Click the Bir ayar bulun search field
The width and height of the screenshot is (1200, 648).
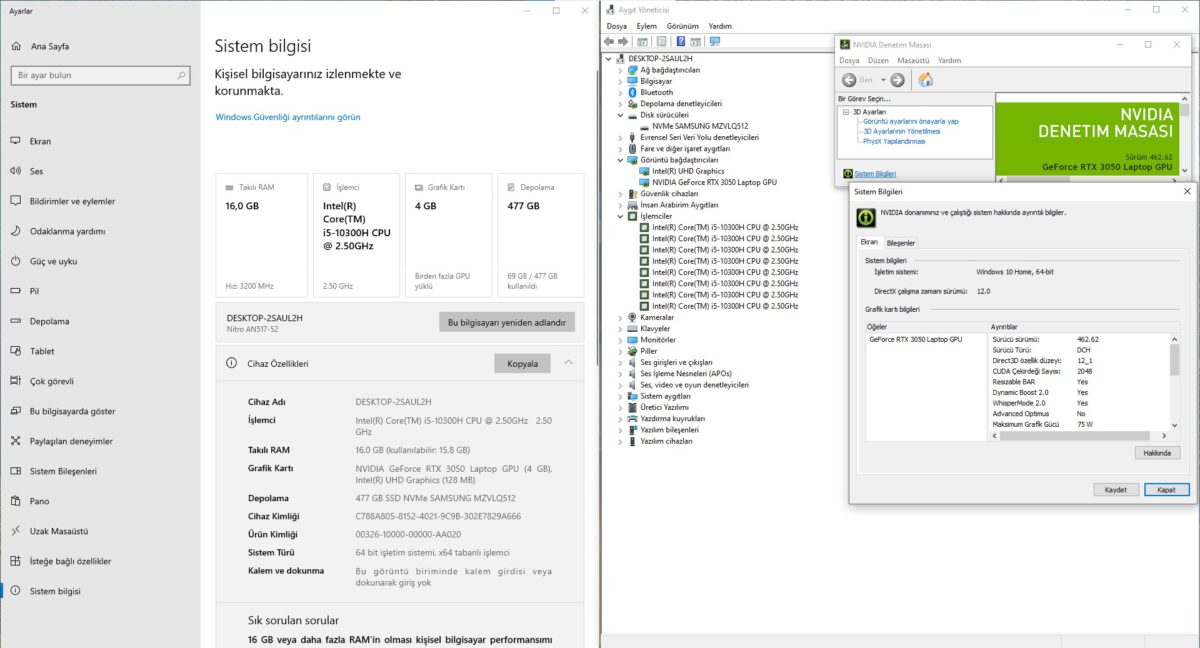(98, 75)
